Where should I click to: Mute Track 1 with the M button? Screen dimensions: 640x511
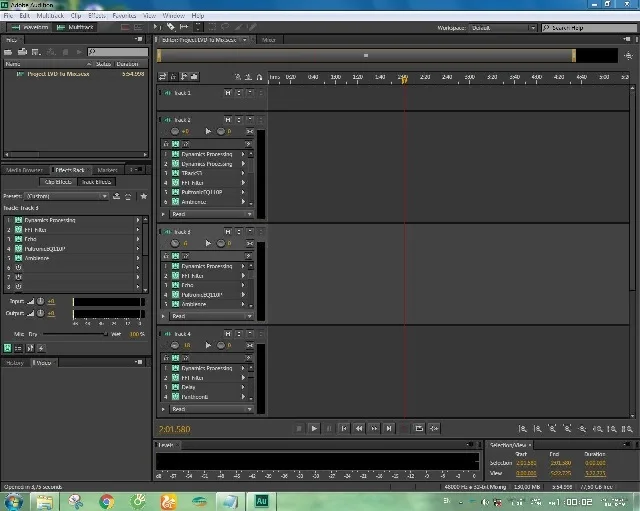click(228, 93)
